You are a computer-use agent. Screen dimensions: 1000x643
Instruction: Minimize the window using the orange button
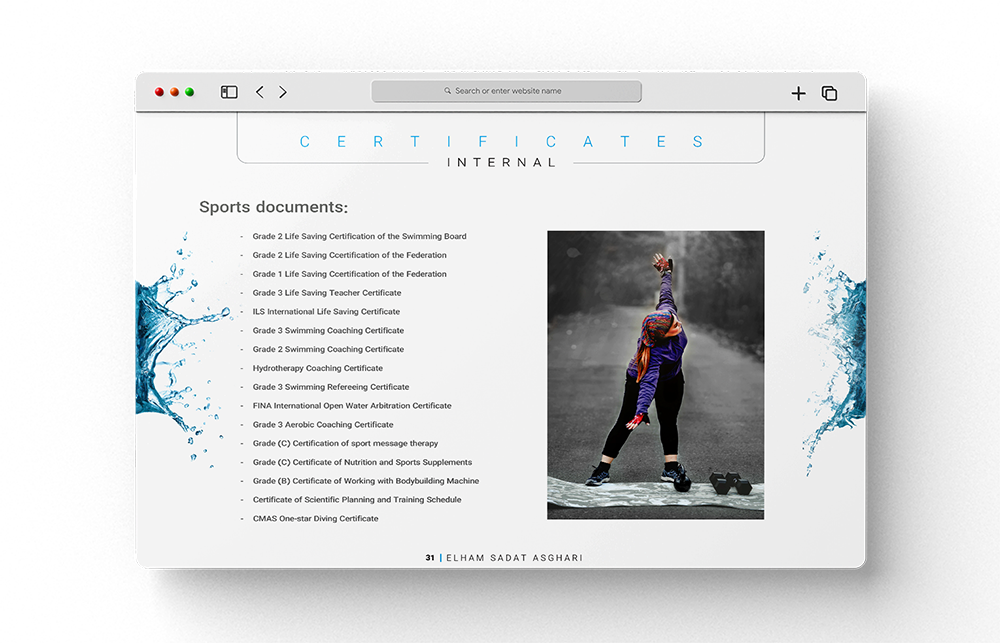click(174, 92)
